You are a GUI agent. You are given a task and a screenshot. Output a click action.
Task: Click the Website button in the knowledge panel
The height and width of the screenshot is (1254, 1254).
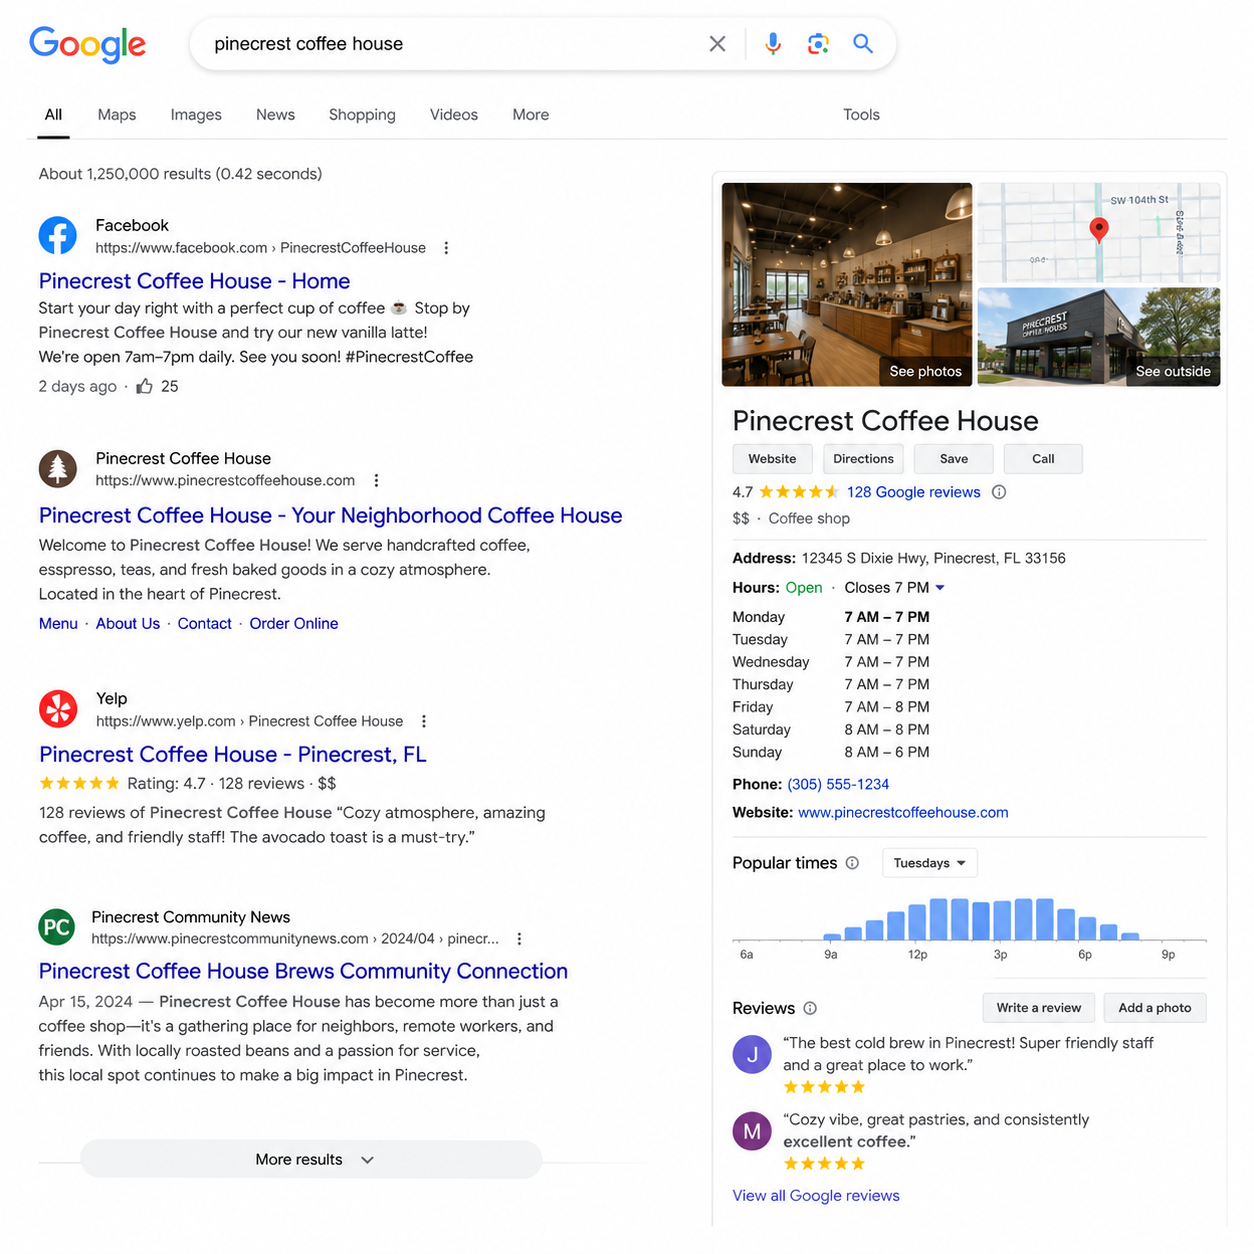[x=772, y=459]
